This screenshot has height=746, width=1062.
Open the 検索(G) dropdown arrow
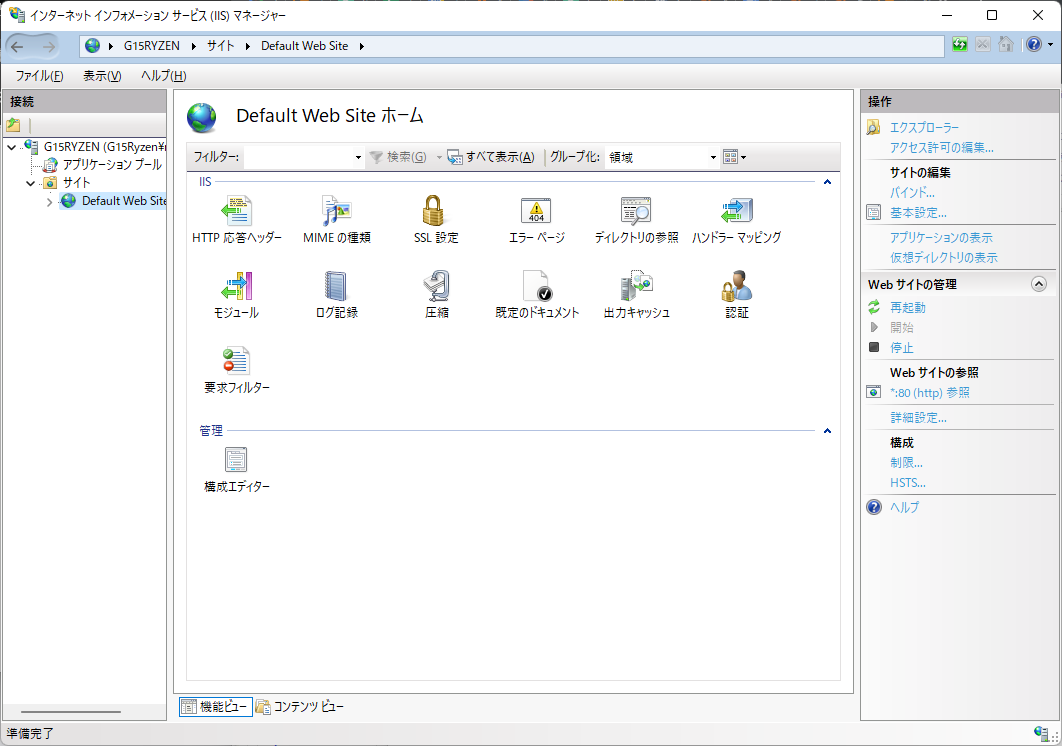coord(439,157)
